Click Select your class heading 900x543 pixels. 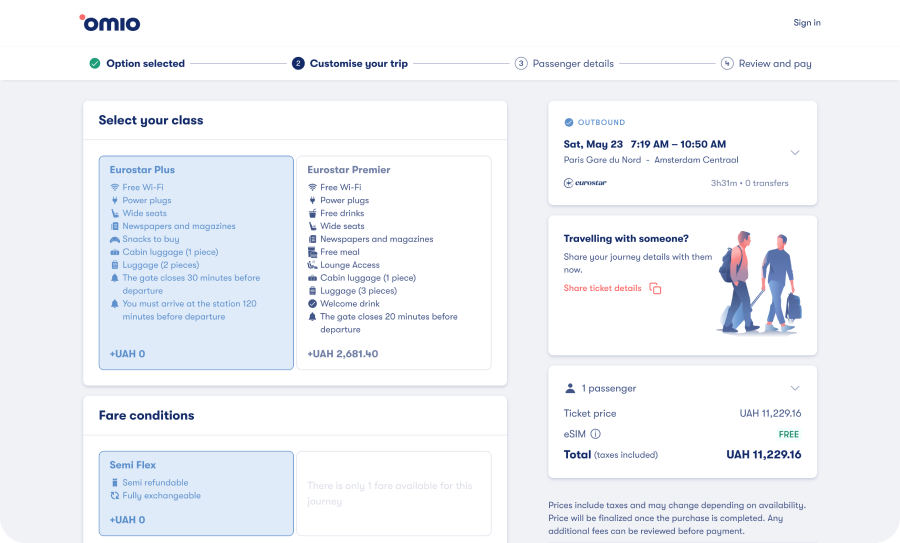[x=151, y=120]
